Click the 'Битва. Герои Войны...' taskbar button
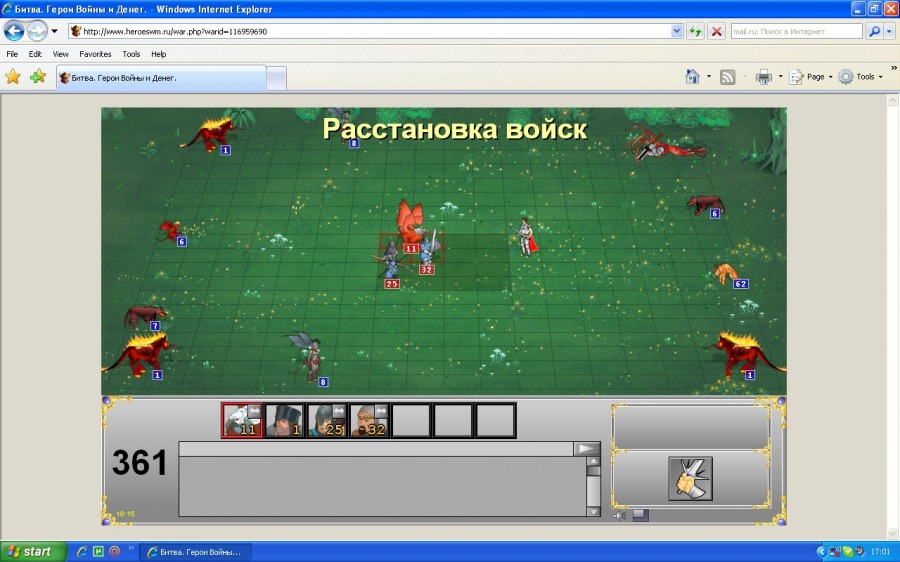 click(195, 552)
